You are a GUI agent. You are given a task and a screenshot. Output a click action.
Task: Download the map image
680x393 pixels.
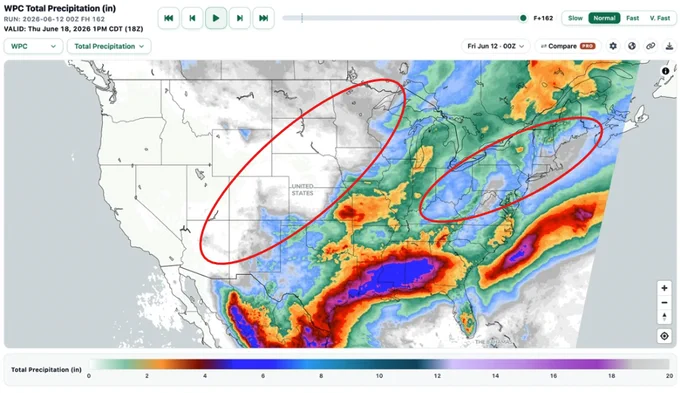tap(669, 46)
